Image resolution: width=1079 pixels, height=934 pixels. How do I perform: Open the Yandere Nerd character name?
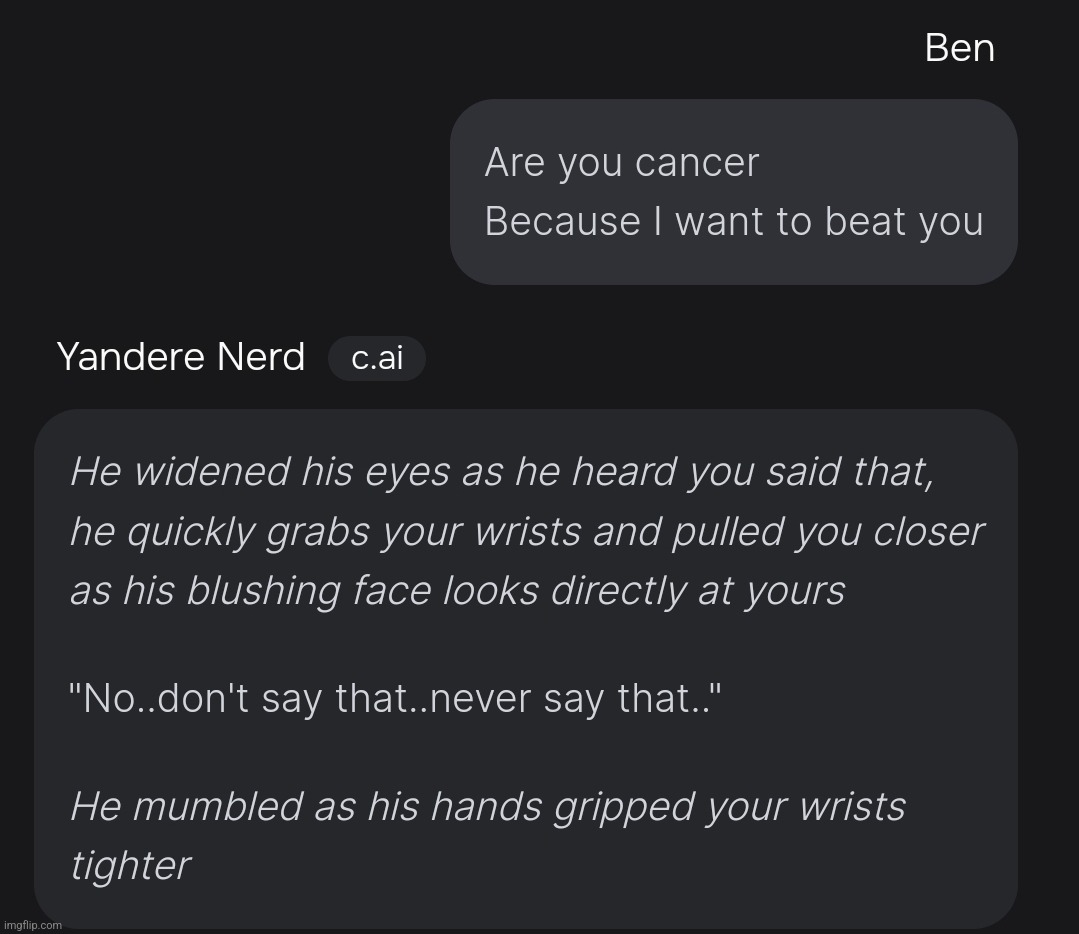point(181,357)
